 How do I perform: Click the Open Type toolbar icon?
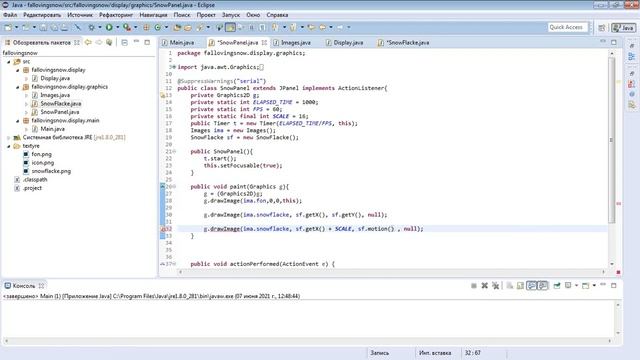pos(177,27)
